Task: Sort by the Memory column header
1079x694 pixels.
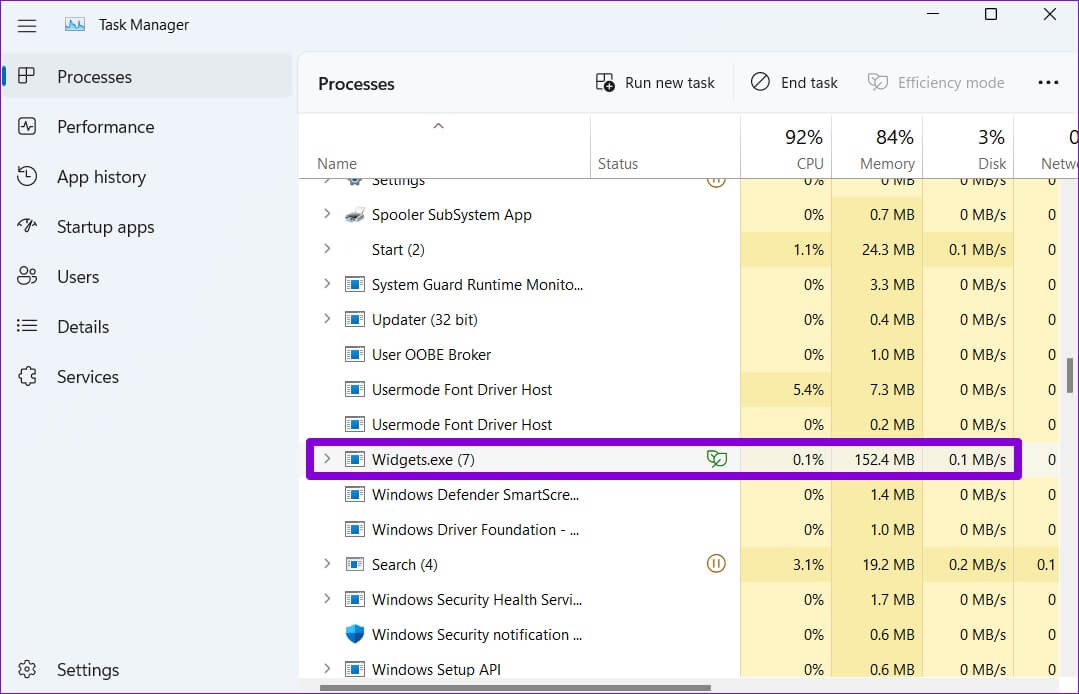Action: click(x=877, y=147)
